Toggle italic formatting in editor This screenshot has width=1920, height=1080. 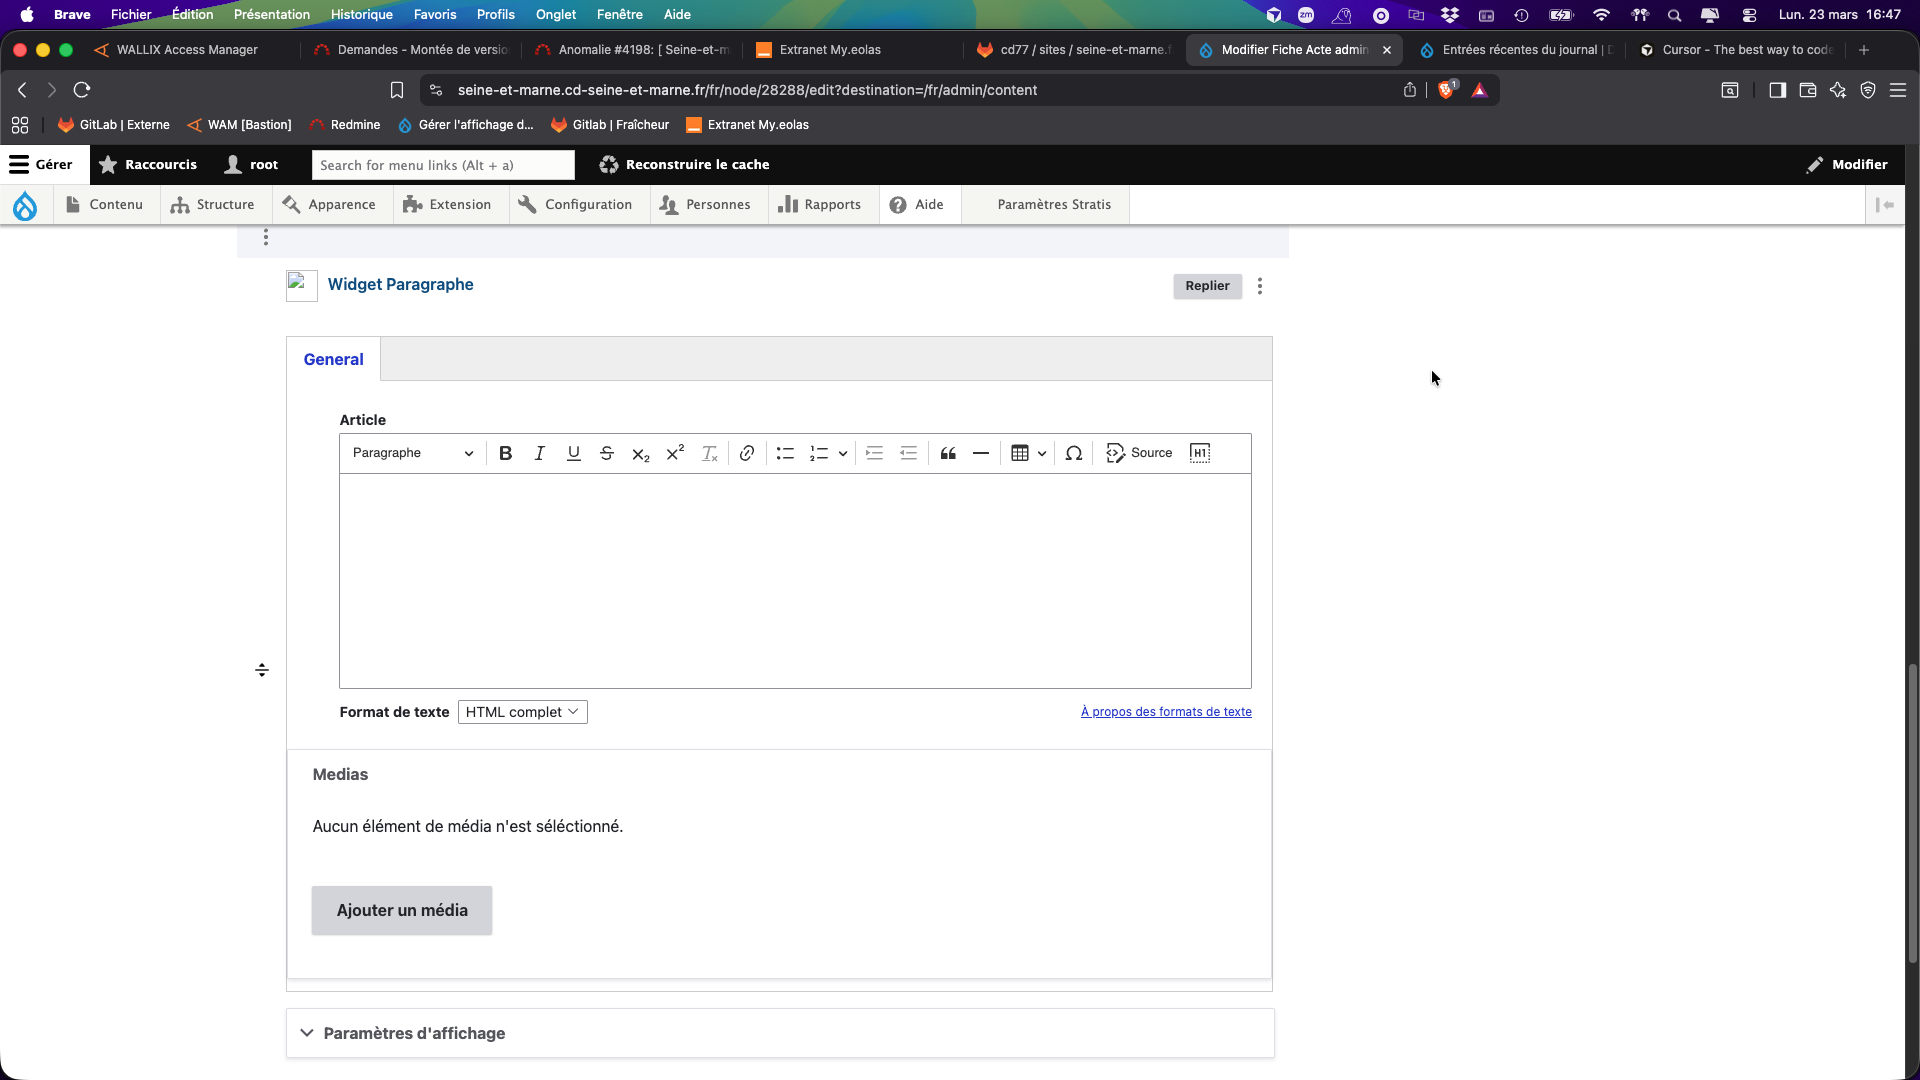click(540, 453)
